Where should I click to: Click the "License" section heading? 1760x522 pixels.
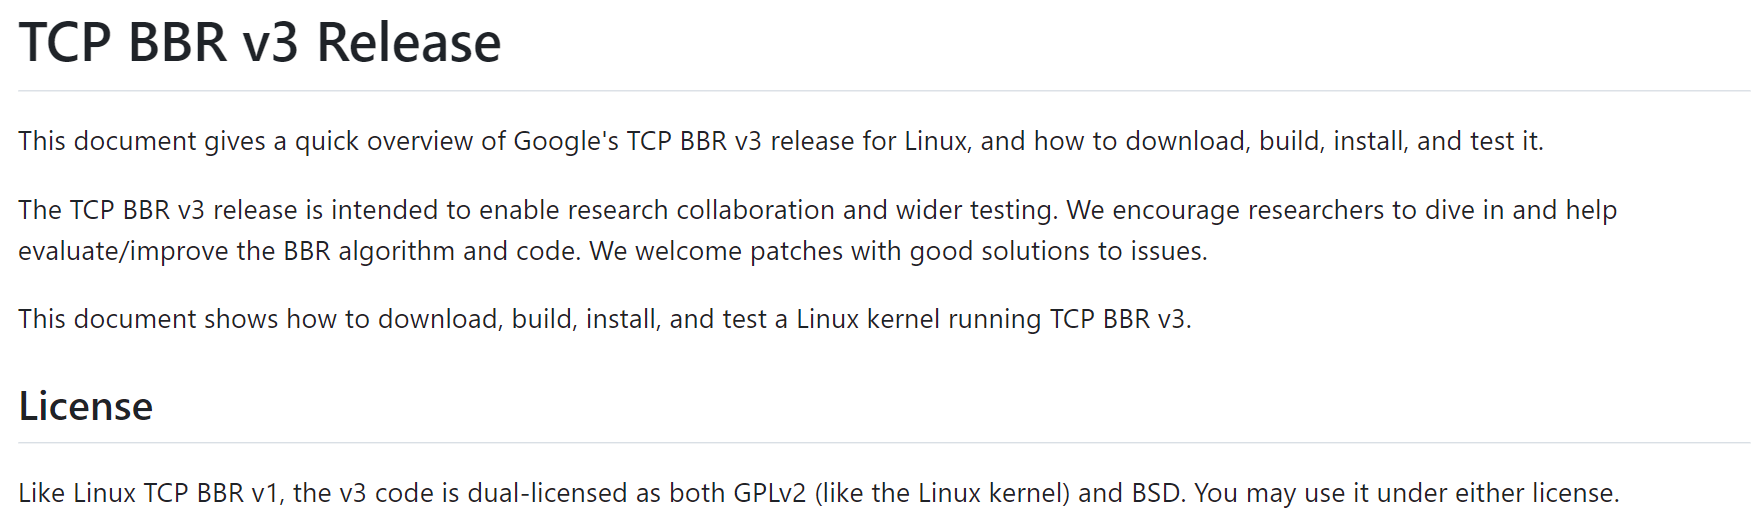pyautogui.click(x=86, y=406)
